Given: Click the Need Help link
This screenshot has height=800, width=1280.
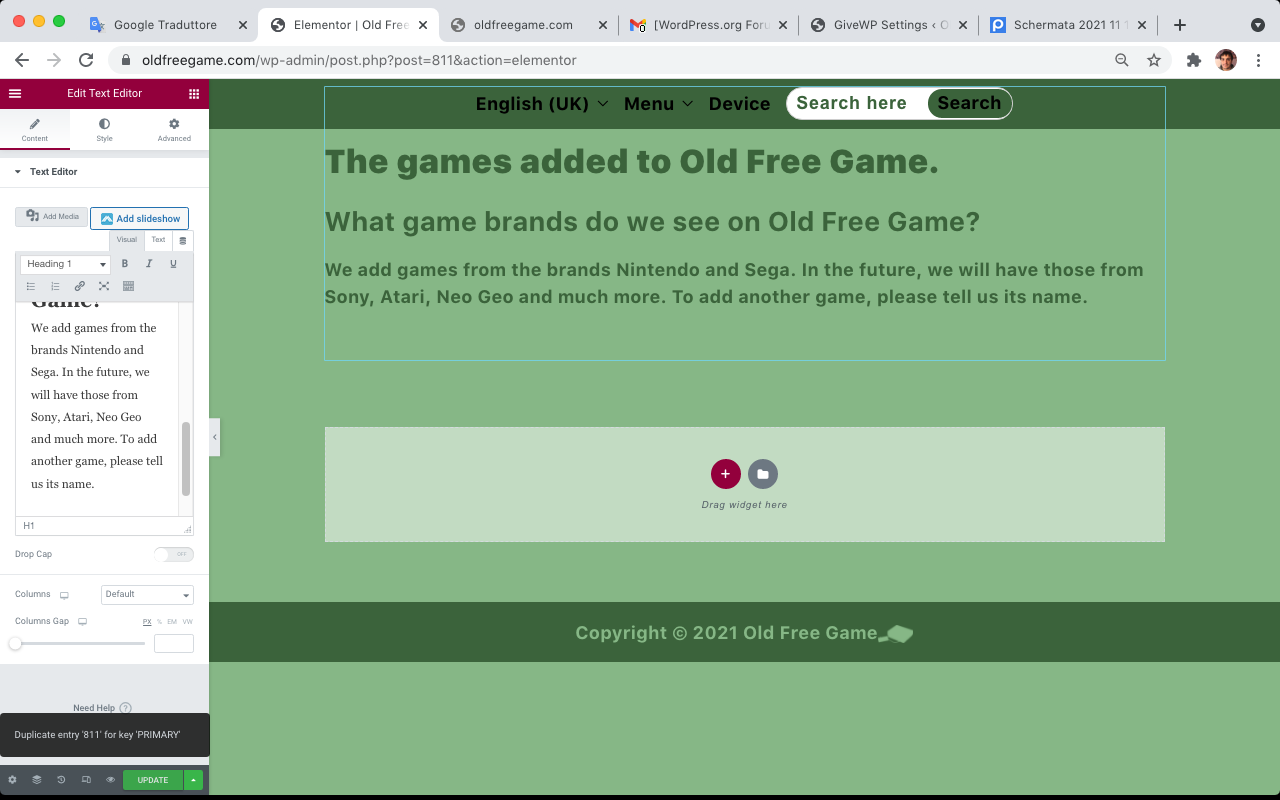Looking at the screenshot, I should pyautogui.click(x=94, y=708).
